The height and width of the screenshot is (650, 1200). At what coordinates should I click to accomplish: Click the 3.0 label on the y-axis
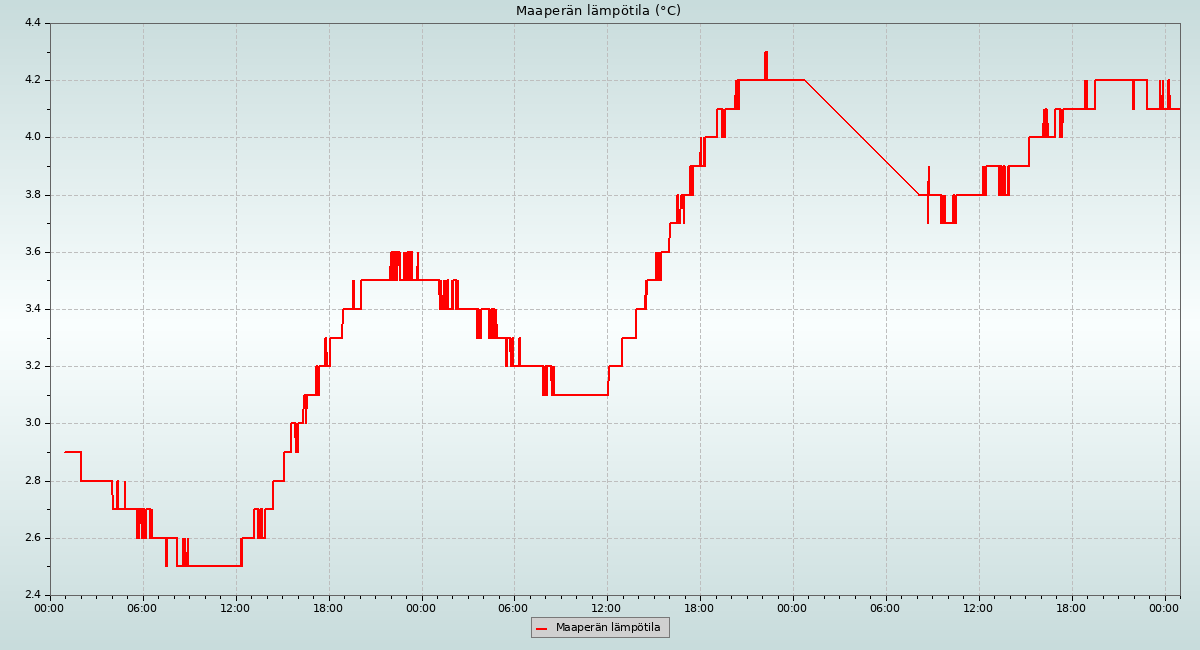(31, 423)
